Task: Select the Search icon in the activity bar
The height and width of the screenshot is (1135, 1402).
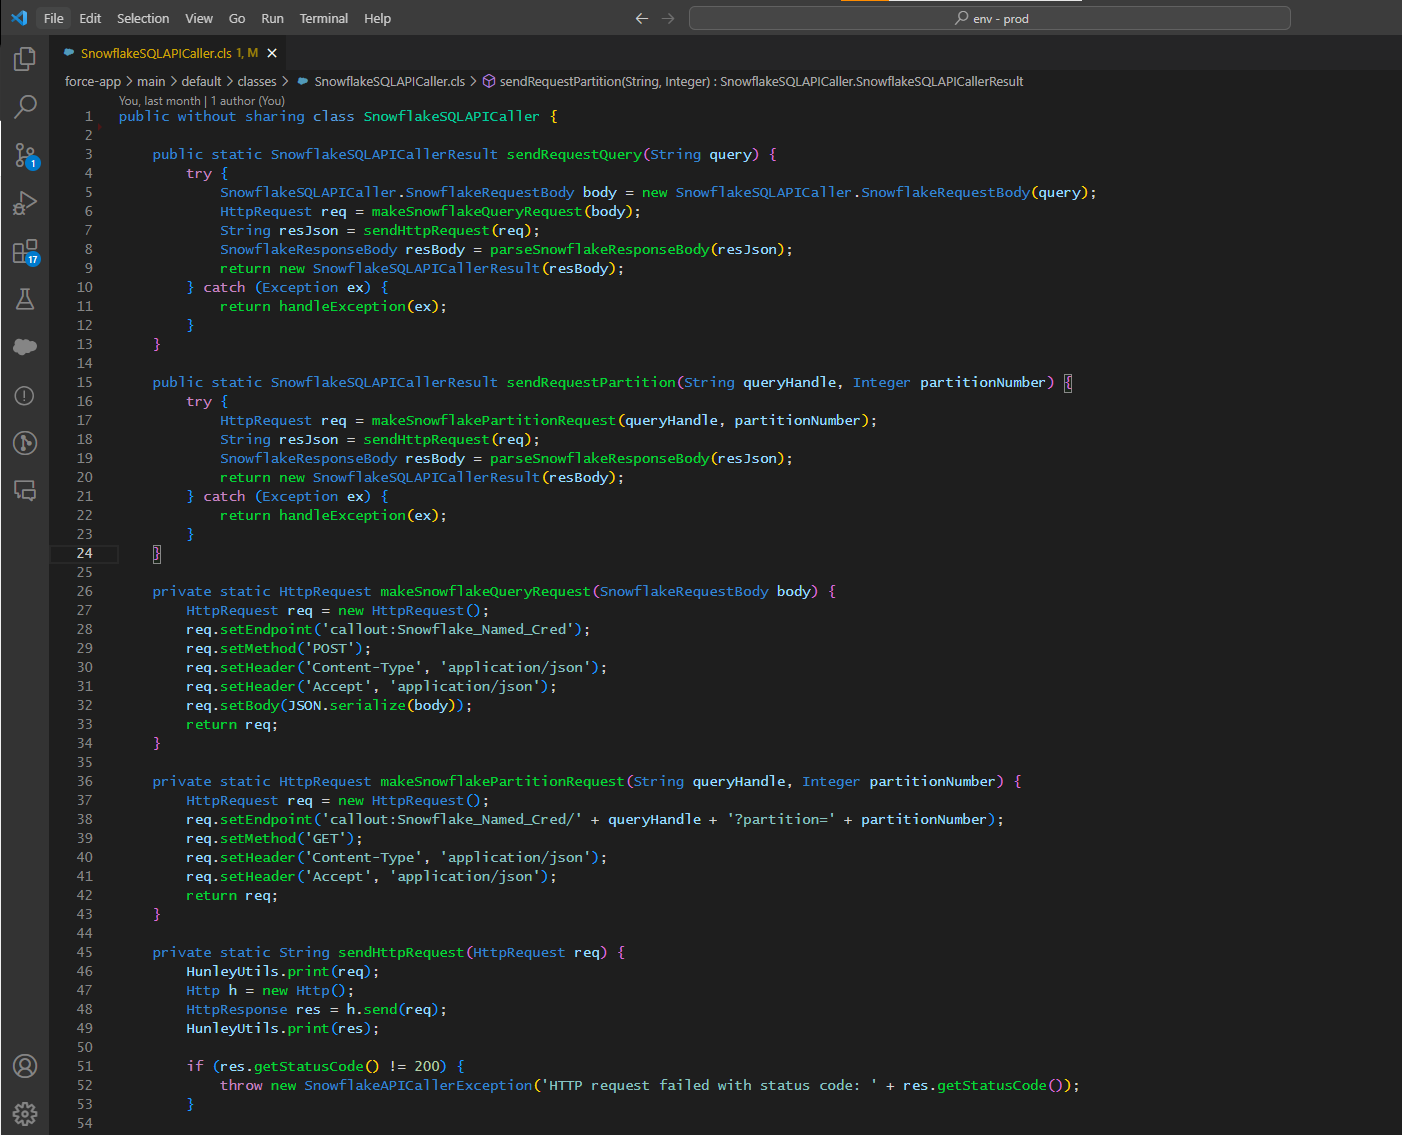Action: tap(24, 107)
